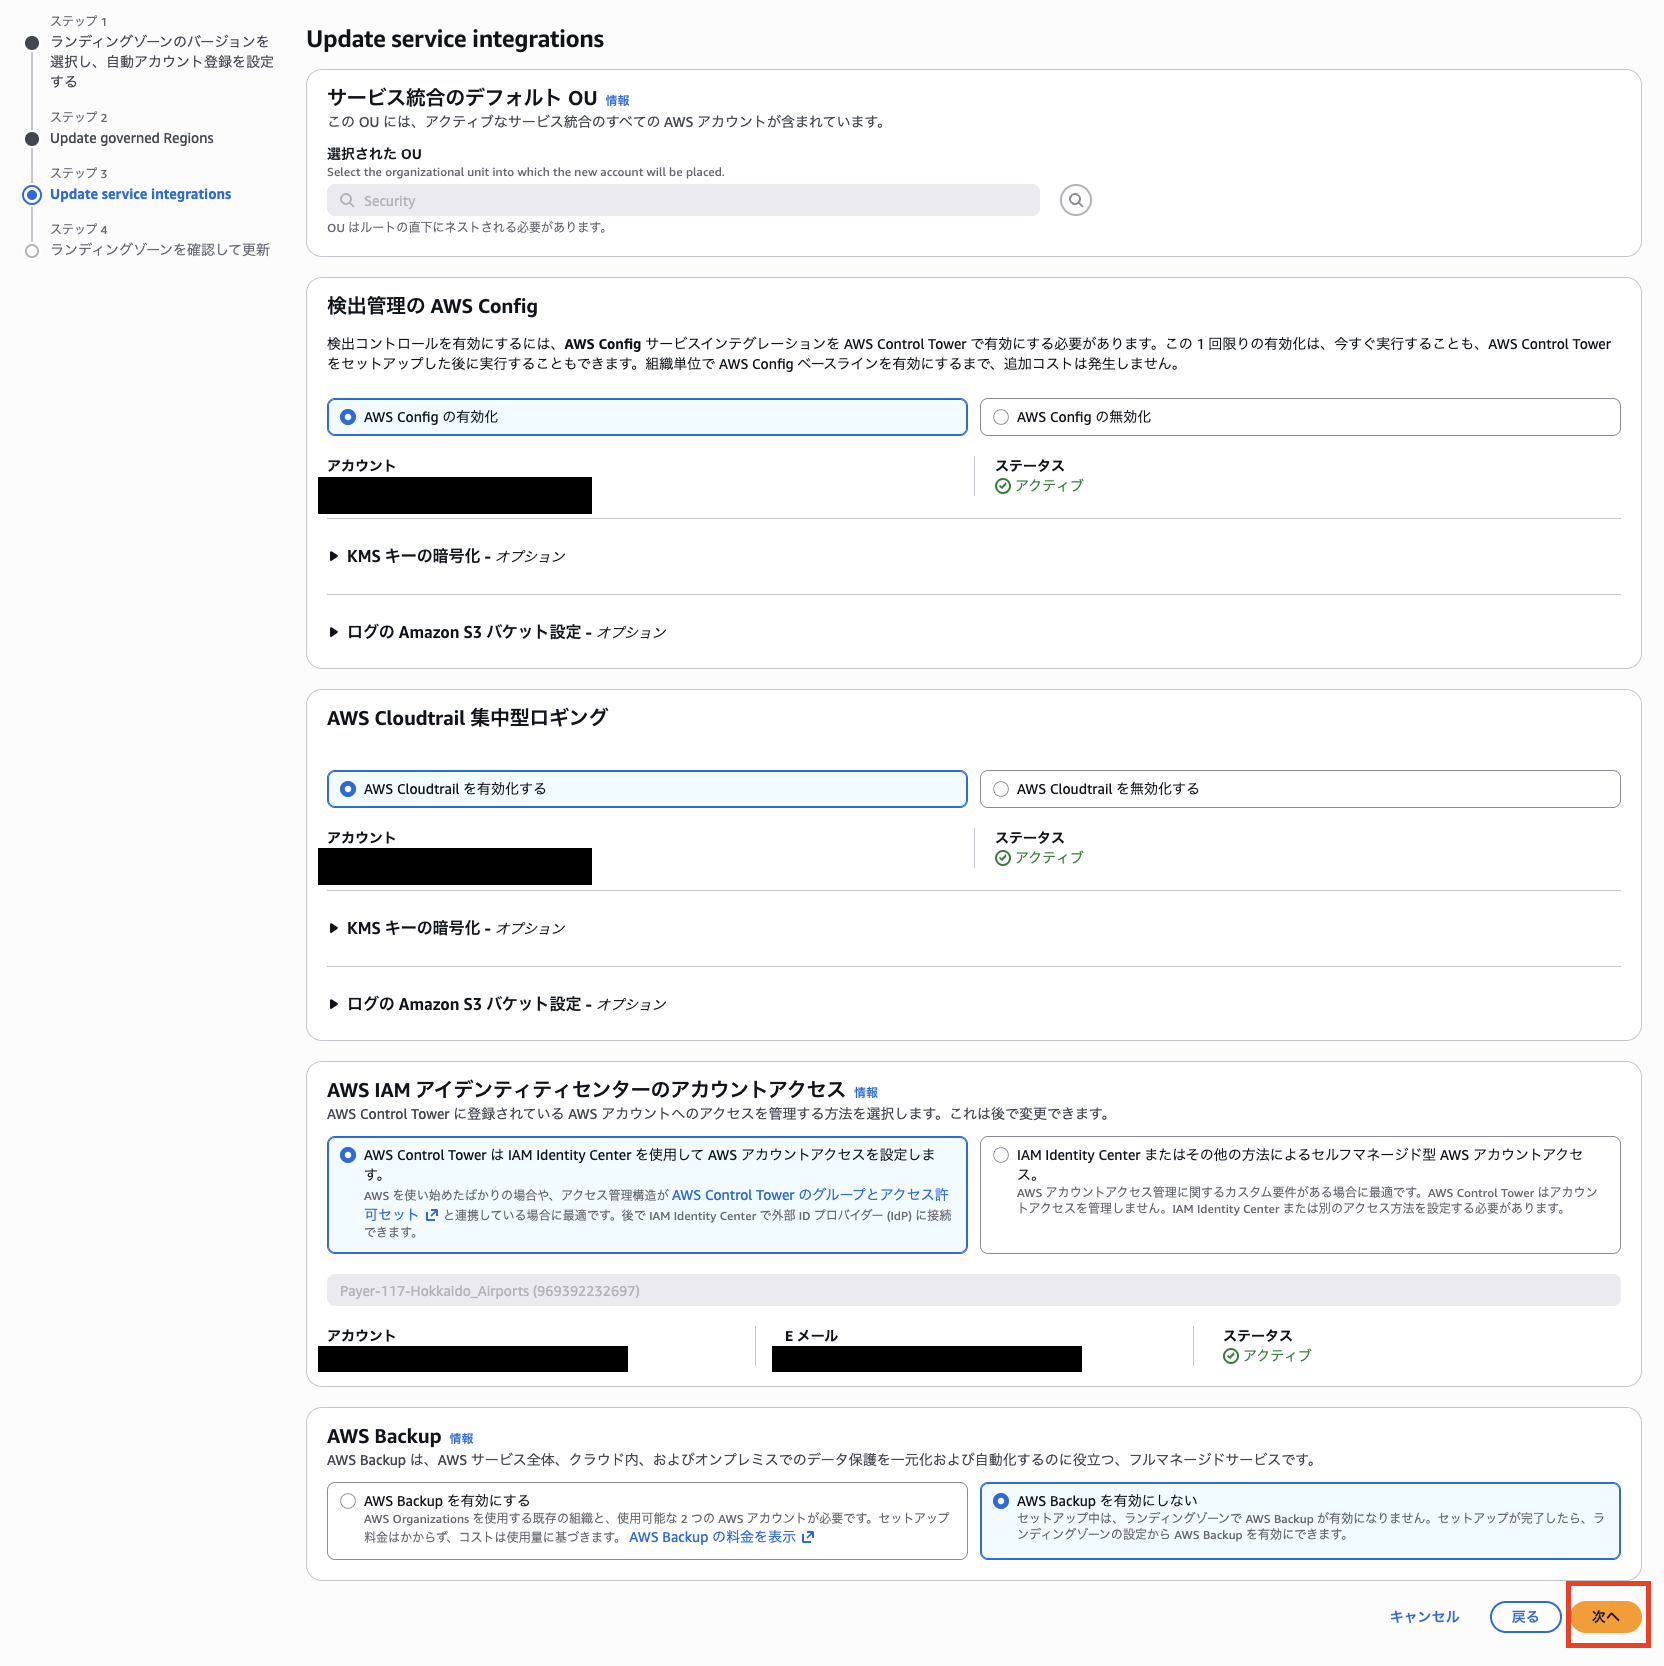Screen dimensions: 1664x1666
Task: Click the 検出管理の AWS Config heading
Action: click(432, 306)
